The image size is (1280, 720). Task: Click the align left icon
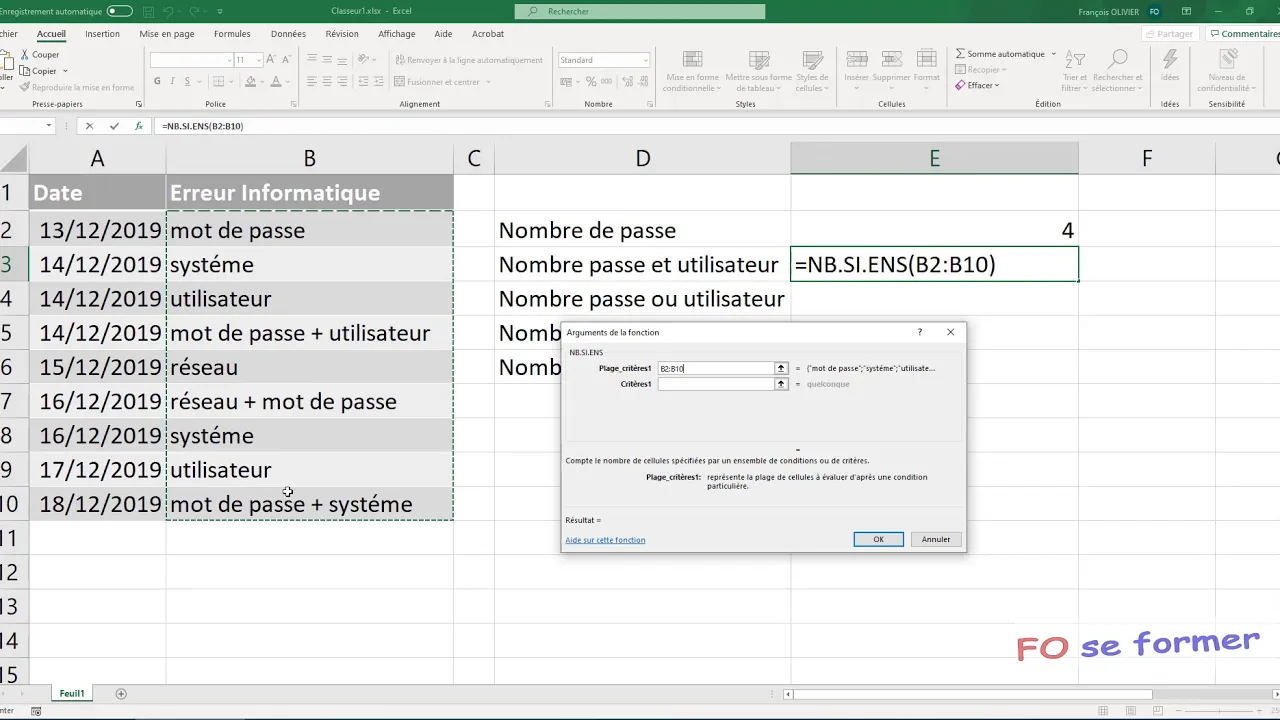312,82
